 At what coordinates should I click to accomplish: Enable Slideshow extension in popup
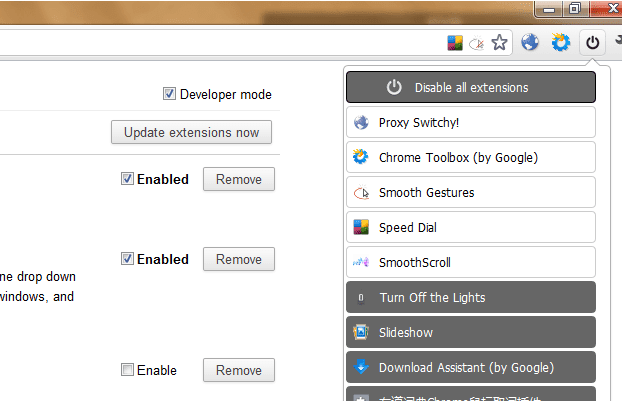click(x=471, y=332)
